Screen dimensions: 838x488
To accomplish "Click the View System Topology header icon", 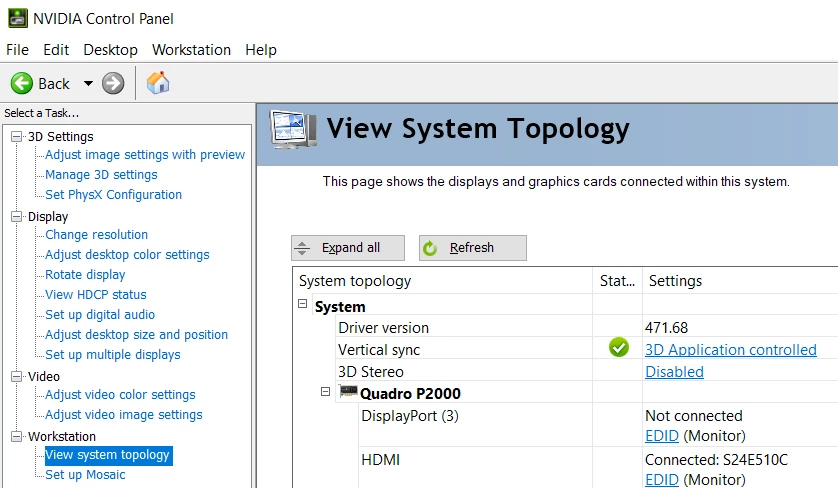I will (293, 129).
